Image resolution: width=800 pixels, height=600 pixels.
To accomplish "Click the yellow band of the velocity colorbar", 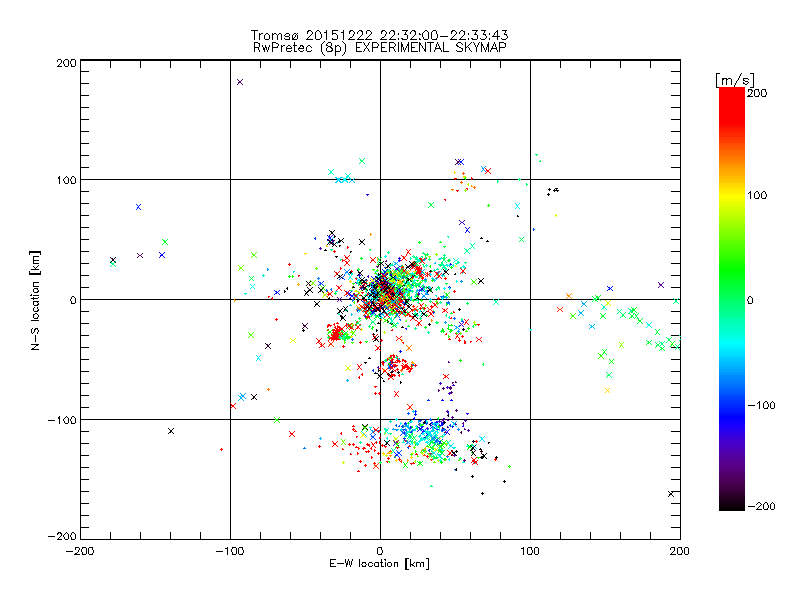I will pyautogui.click(x=732, y=195).
